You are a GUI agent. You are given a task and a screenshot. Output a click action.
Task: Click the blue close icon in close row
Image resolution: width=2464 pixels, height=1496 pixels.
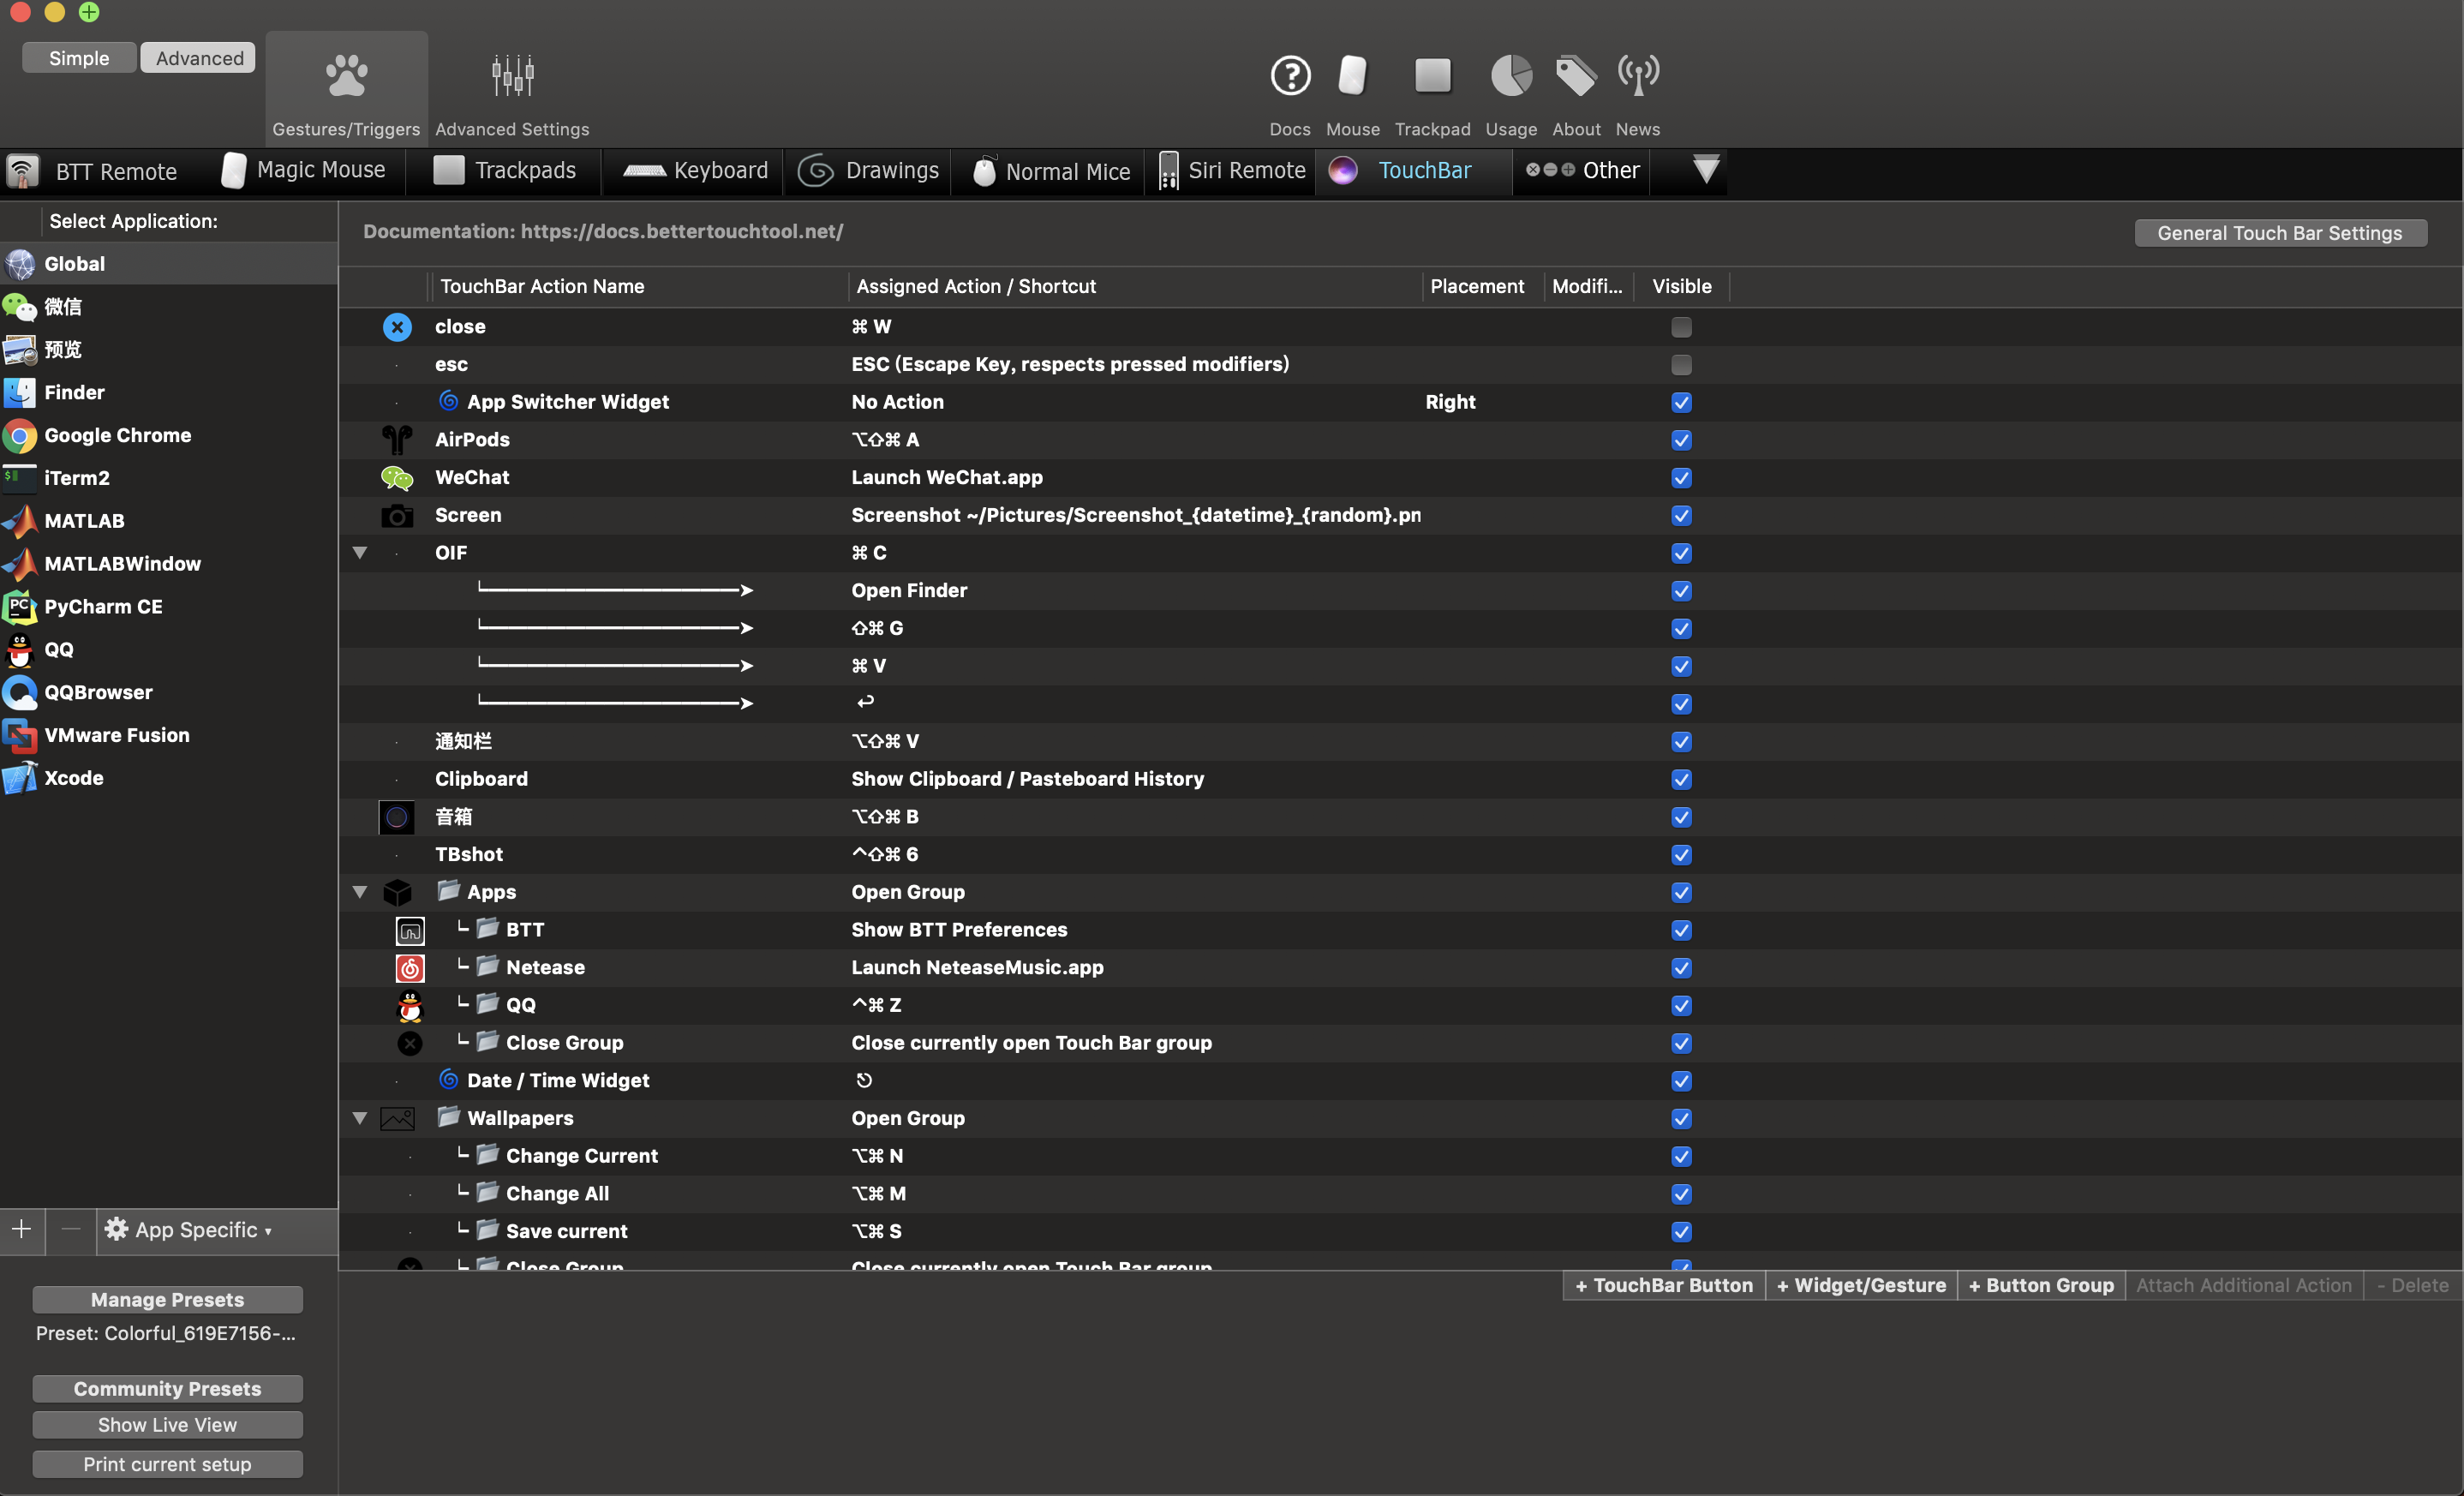pyautogui.click(x=397, y=327)
